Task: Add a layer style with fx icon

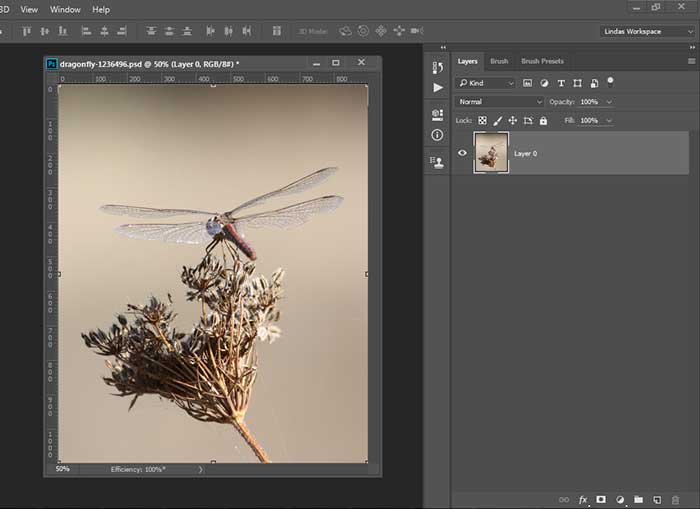Action: pyautogui.click(x=583, y=500)
